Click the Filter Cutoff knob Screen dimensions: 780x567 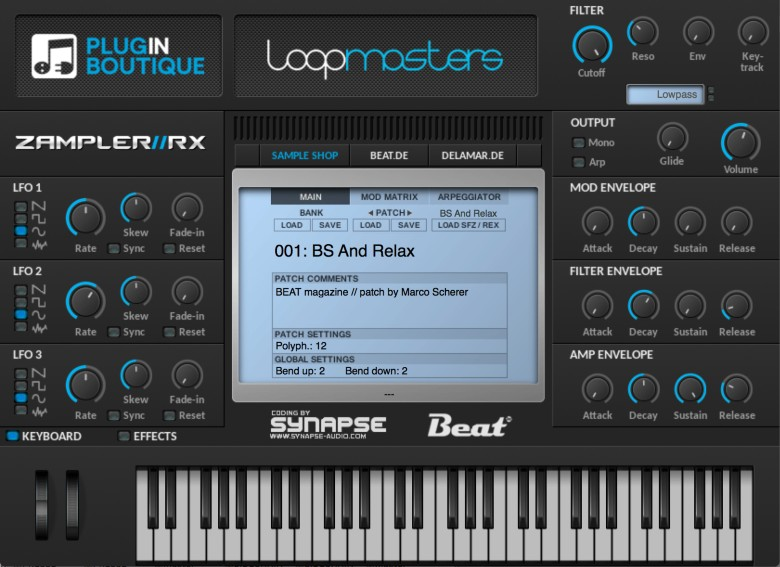tap(592, 46)
